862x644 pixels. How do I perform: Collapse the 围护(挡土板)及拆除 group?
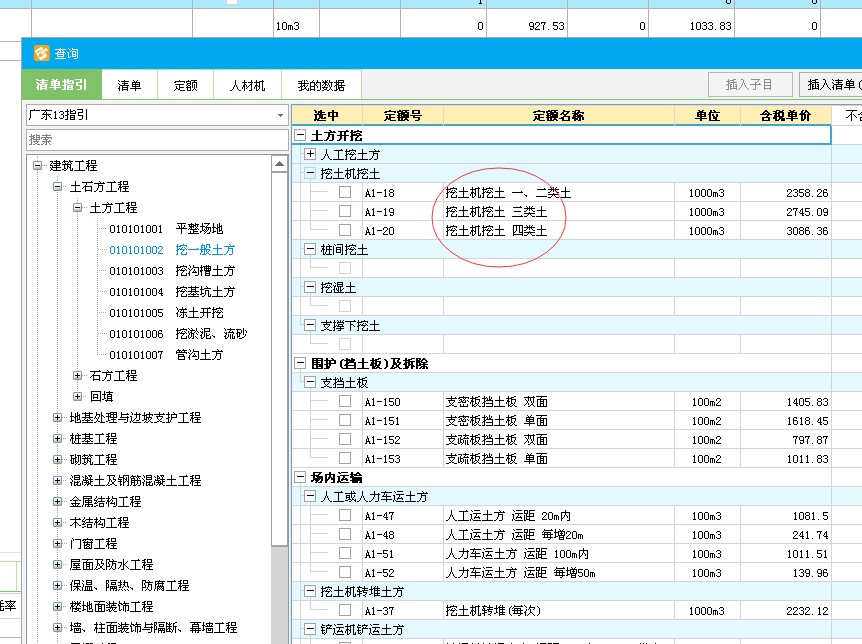pyautogui.click(x=300, y=363)
